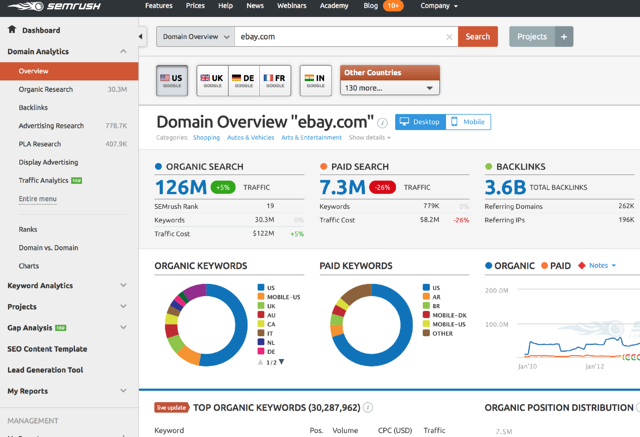Open the Prices page
The image size is (640, 437).
(x=195, y=6)
